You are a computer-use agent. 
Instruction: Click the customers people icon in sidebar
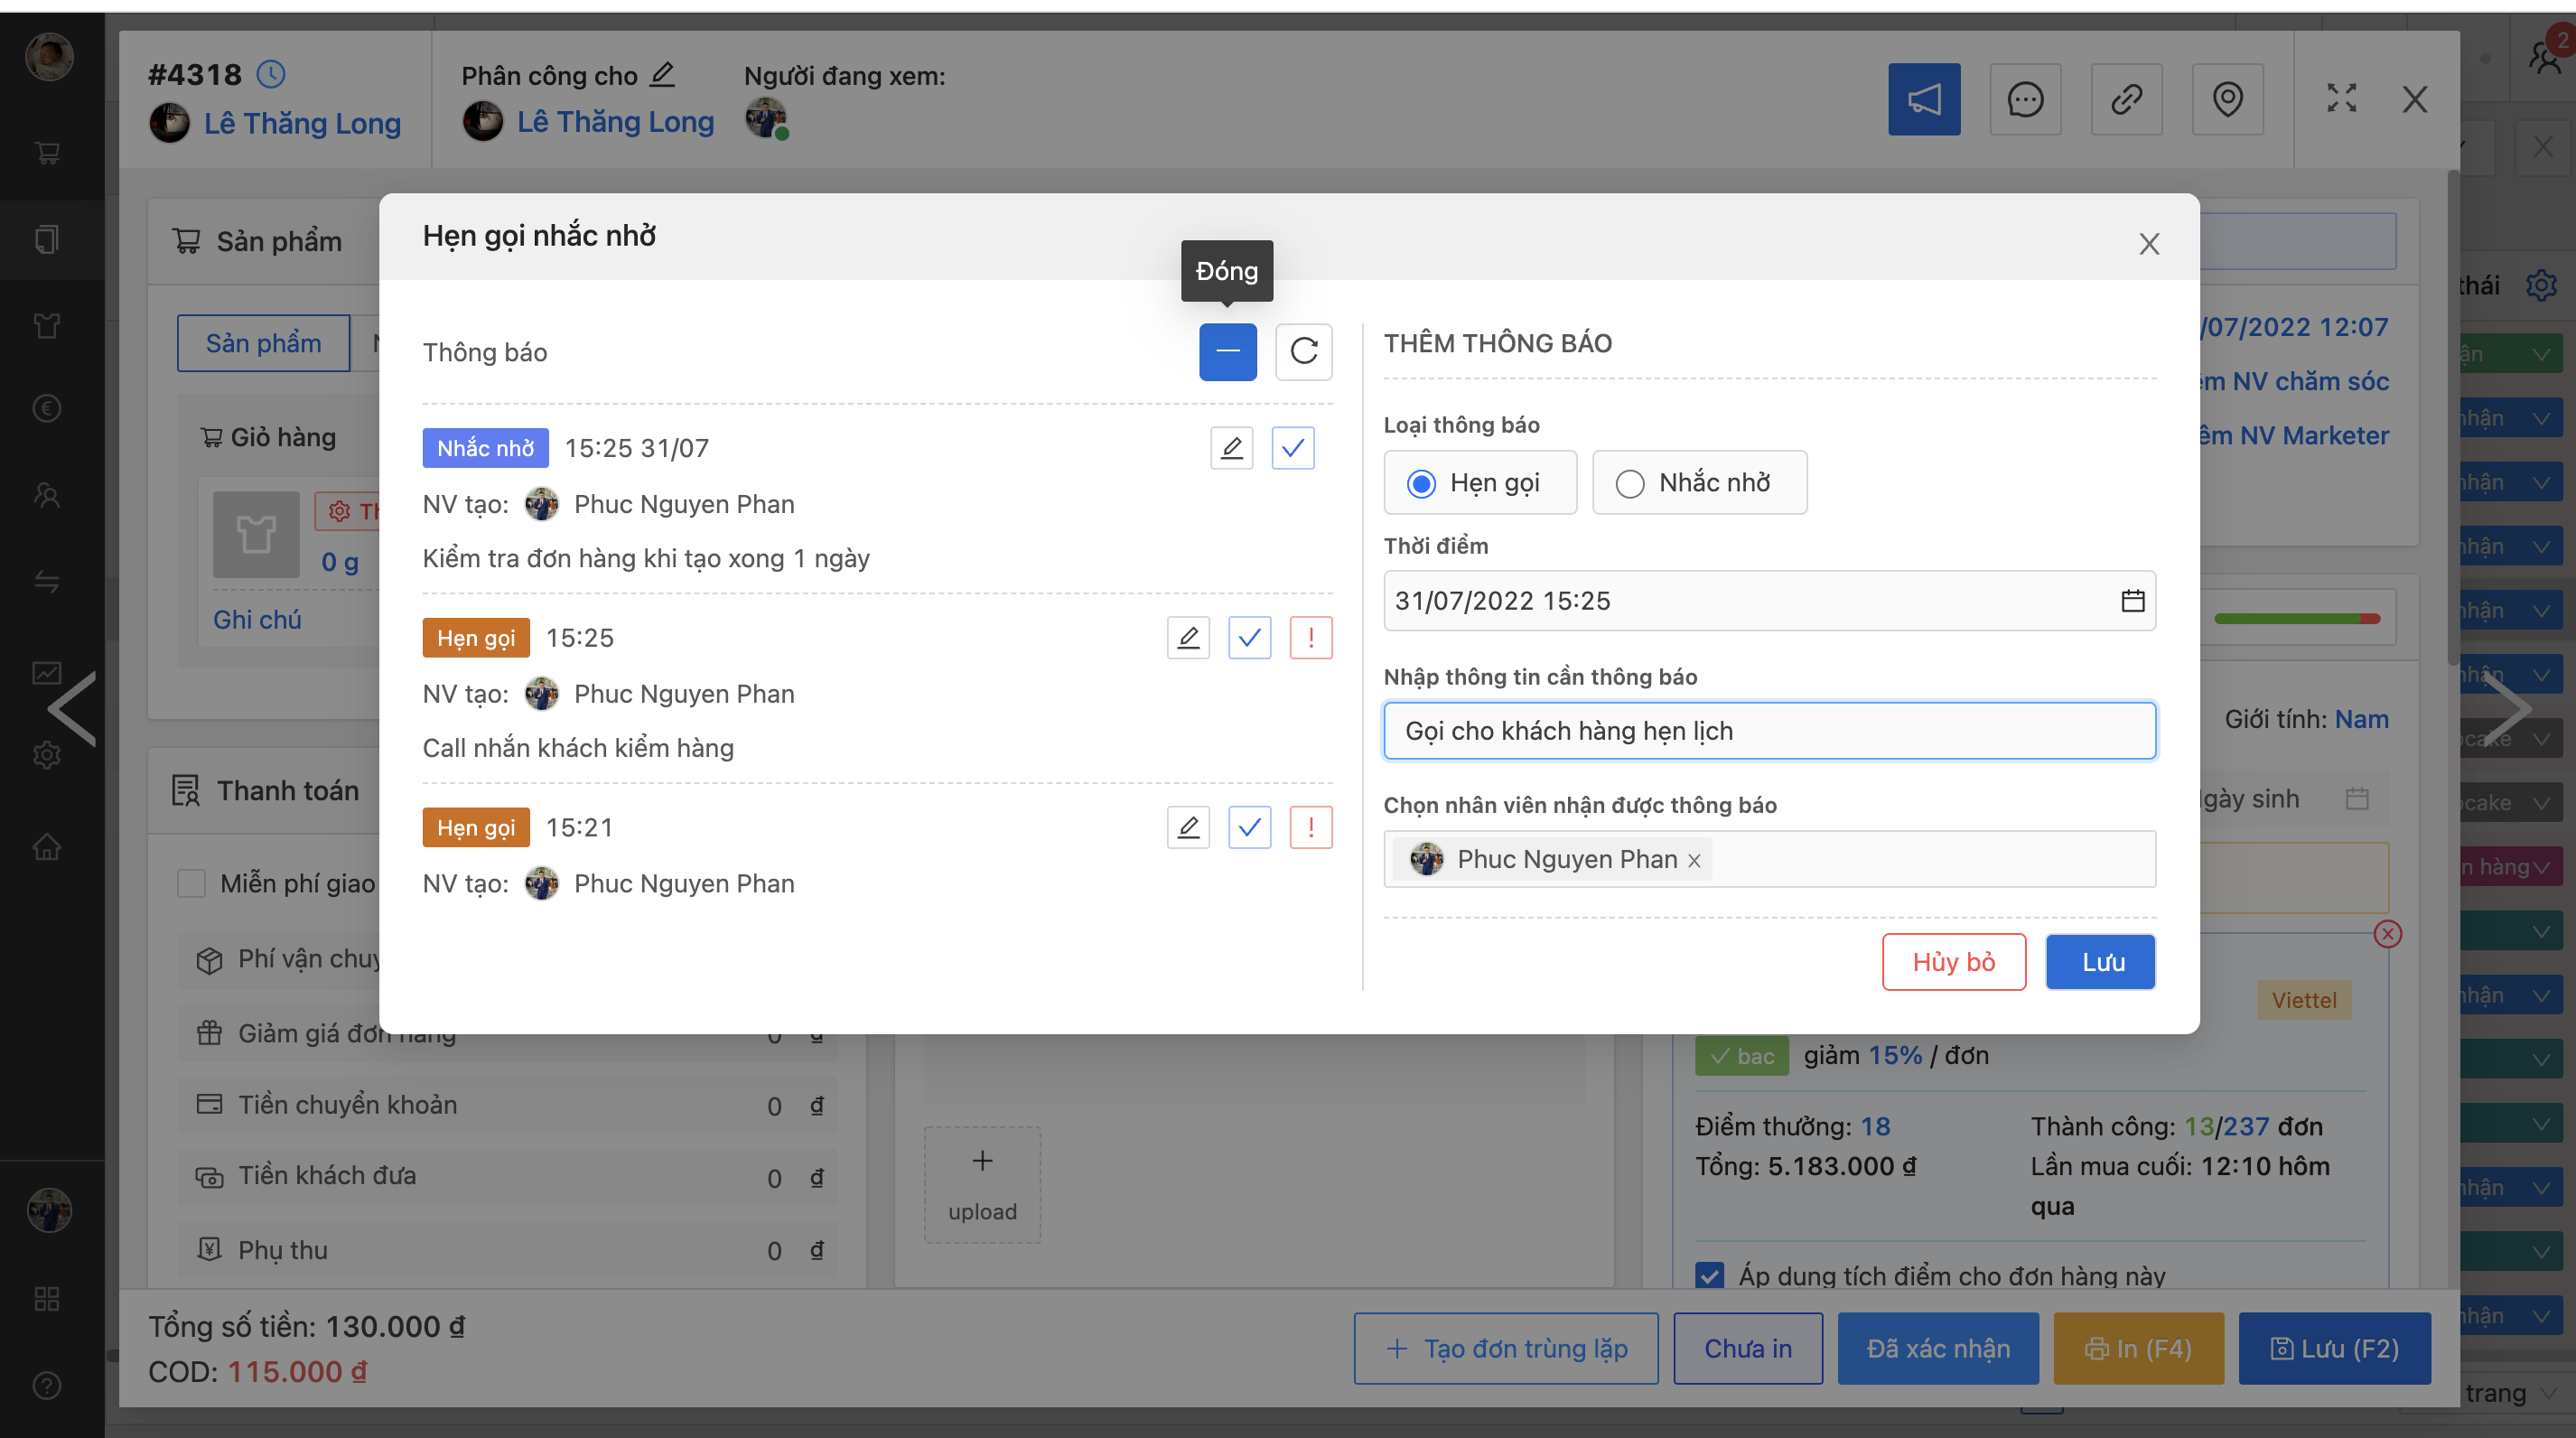(47, 494)
